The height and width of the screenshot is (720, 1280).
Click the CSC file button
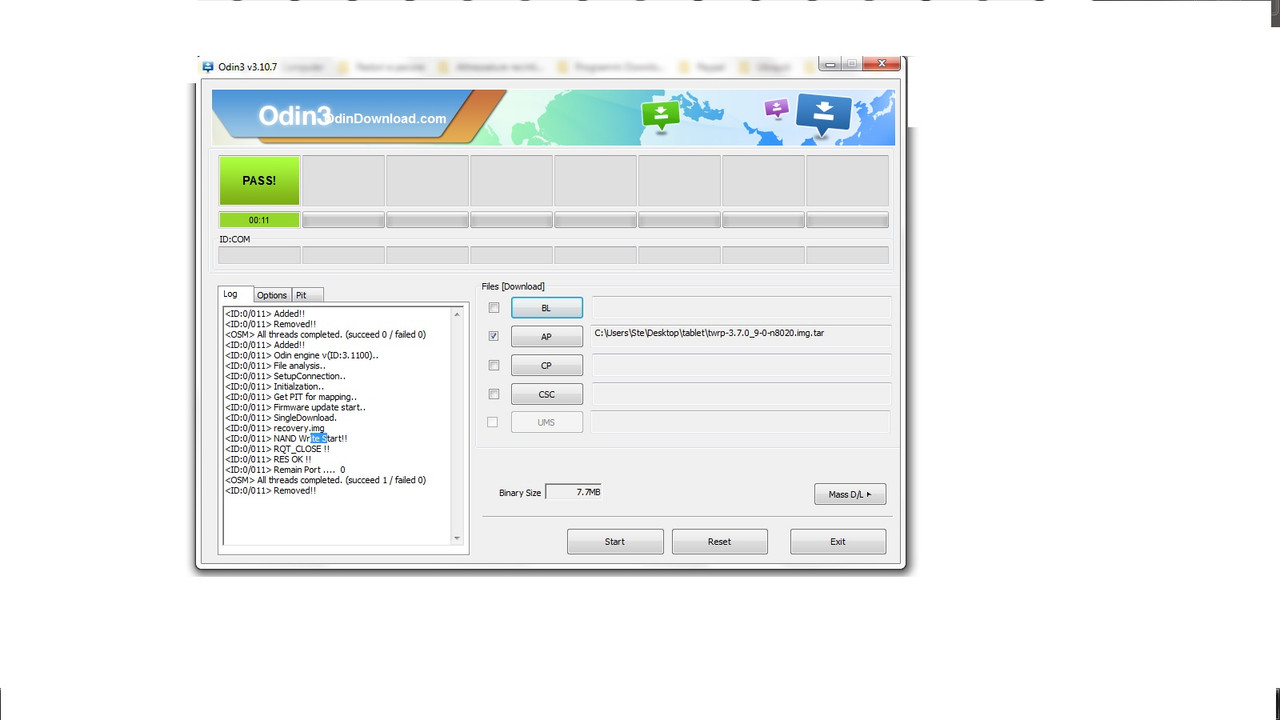(546, 394)
